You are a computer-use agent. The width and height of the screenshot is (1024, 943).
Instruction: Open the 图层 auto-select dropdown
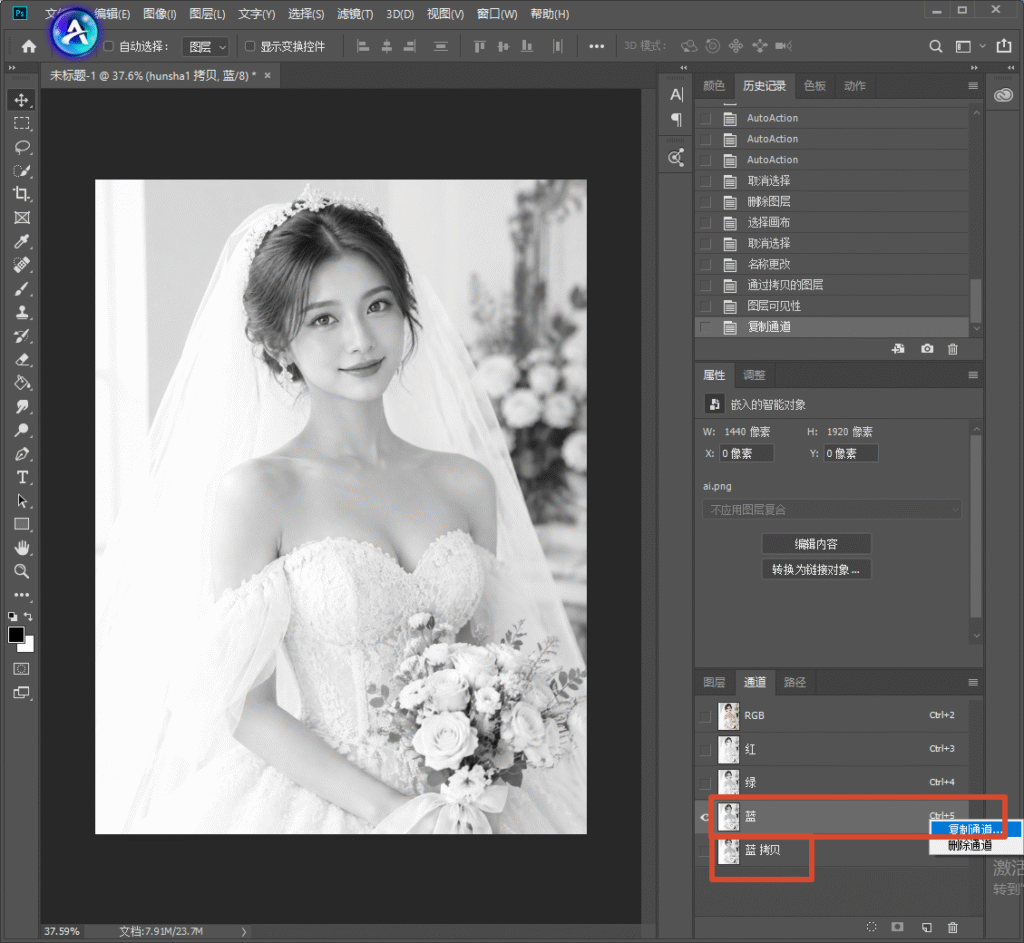click(x=205, y=46)
